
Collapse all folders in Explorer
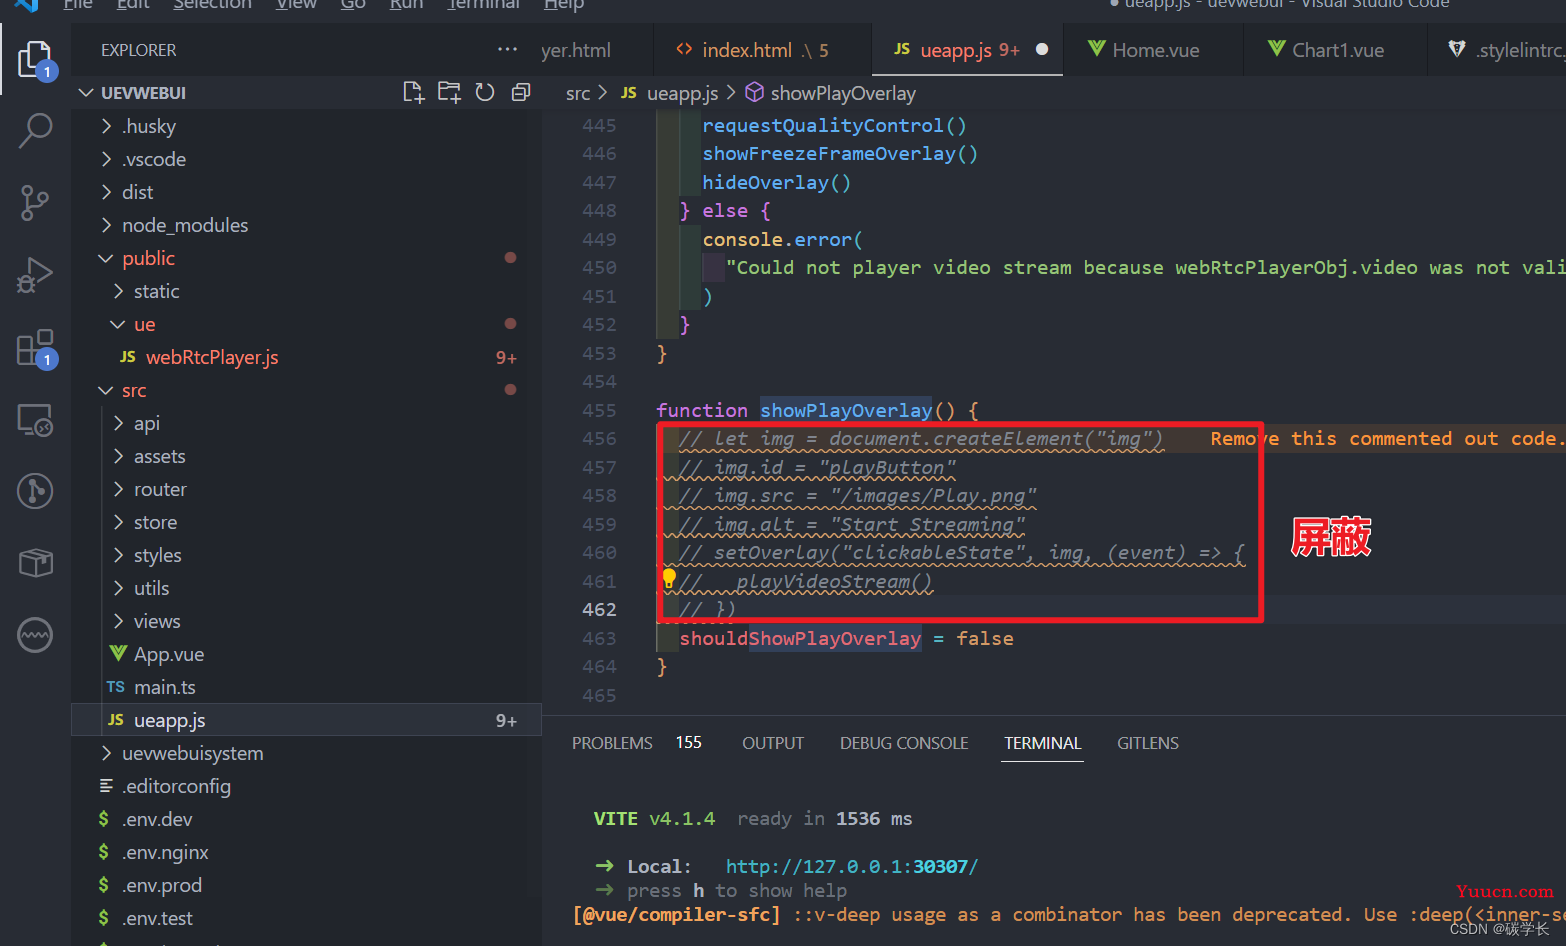tap(521, 93)
